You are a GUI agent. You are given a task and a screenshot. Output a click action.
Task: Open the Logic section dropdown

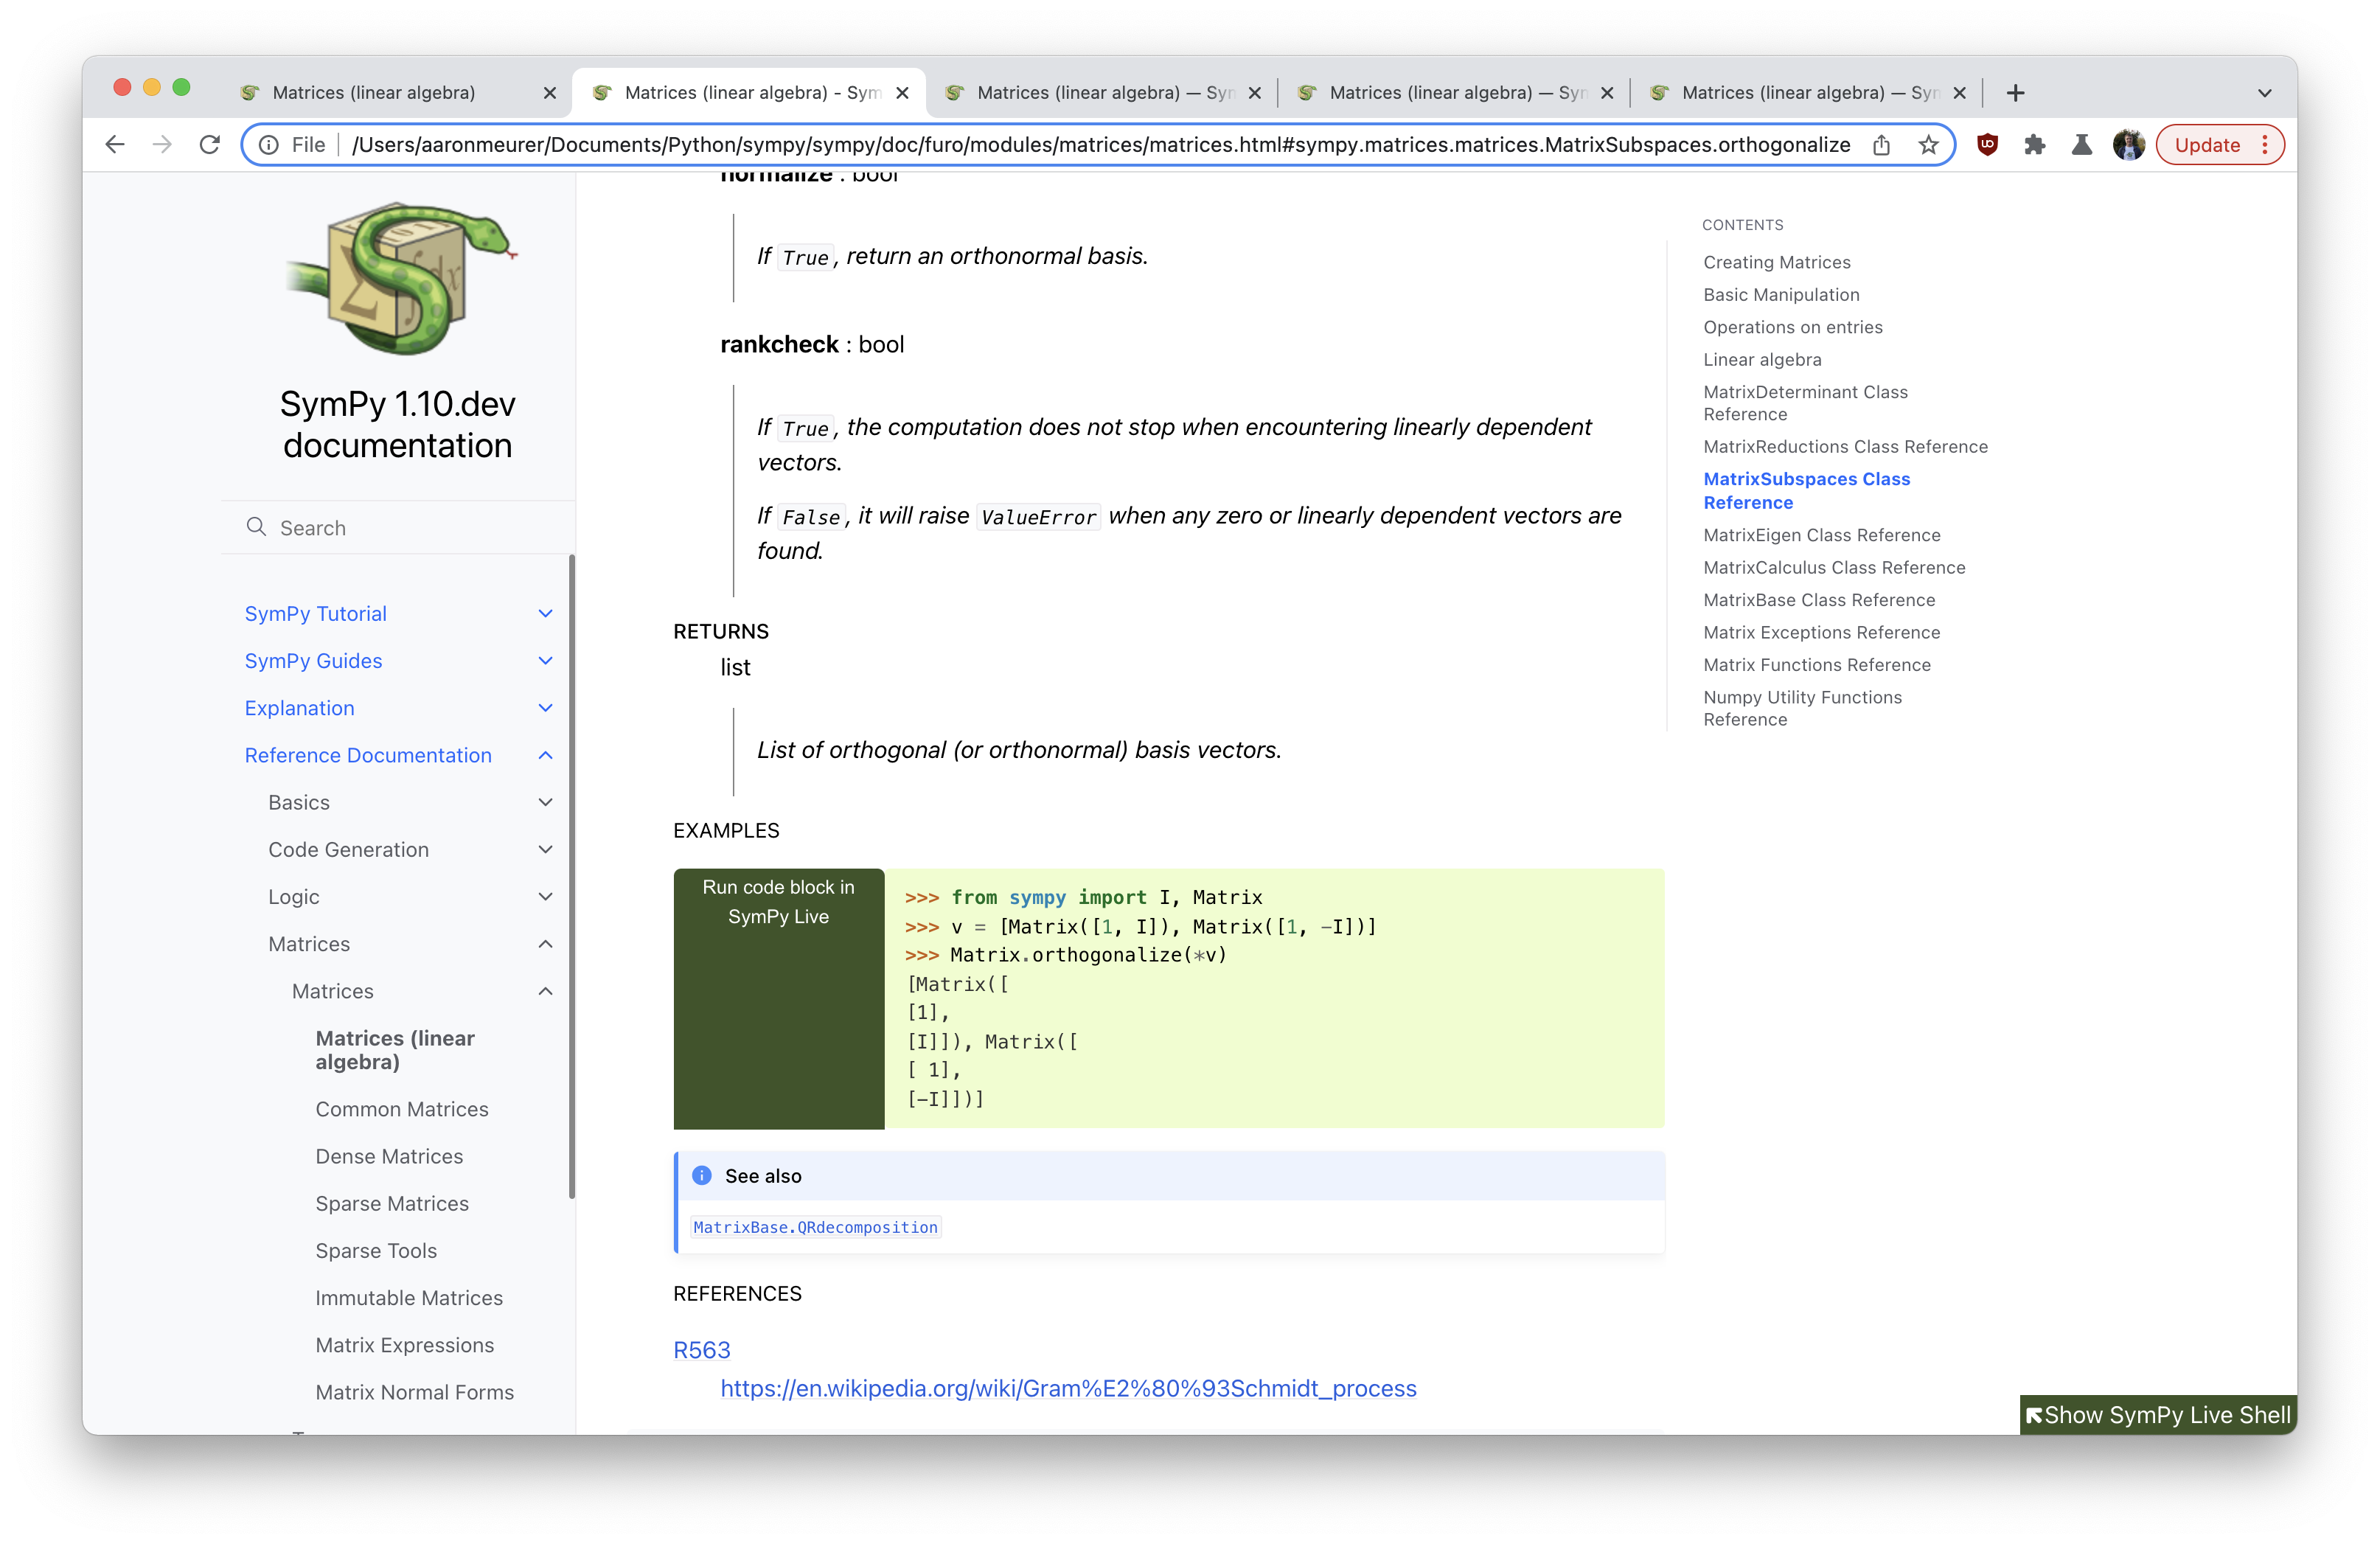tap(545, 896)
